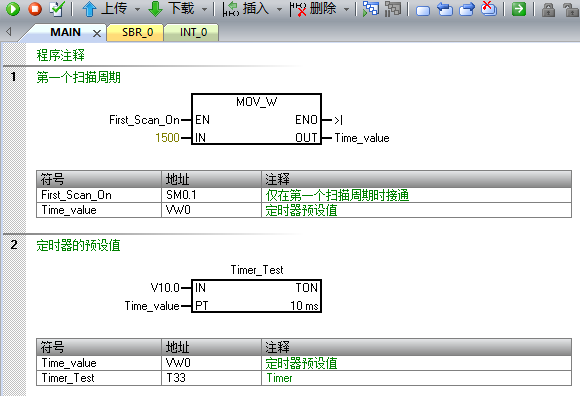The width and height of the screenshot is (580, 396).
Task: Select the MOV_W instruction box
Action: [x=256, y=119]
